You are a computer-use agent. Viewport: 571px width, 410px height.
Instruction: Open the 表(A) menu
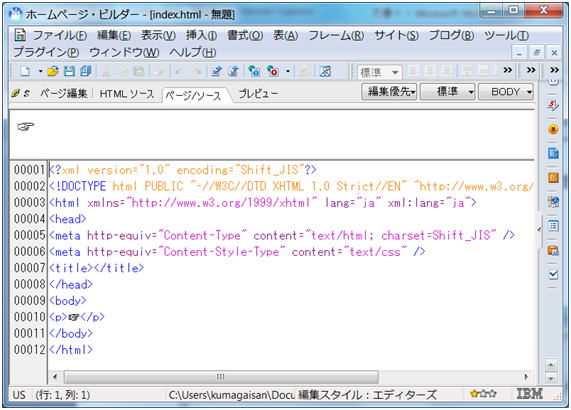click(x=286, y=36)
